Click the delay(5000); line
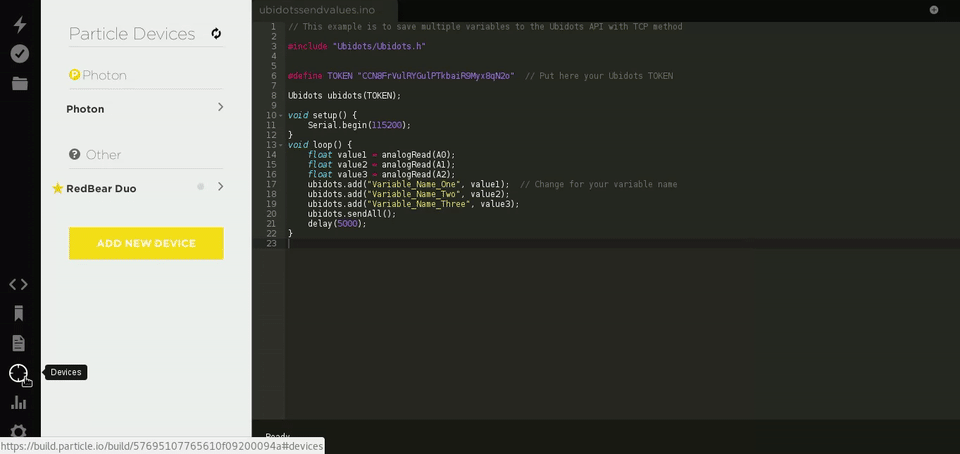The height and width of the screenshot is (454, 960). point(337,223)
